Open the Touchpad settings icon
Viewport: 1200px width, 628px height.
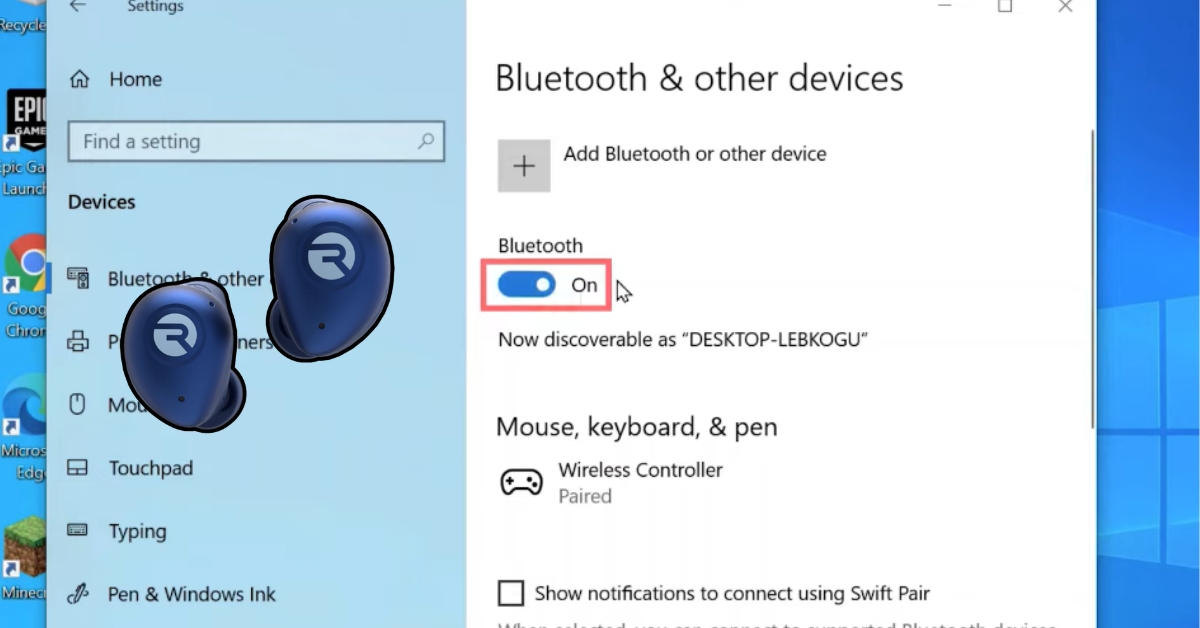78,468
